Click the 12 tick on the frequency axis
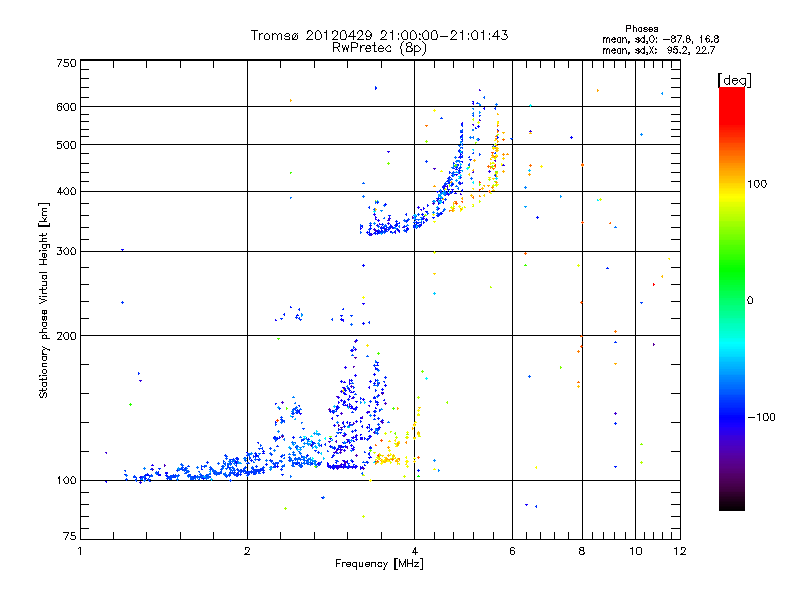 pos(678,551)
